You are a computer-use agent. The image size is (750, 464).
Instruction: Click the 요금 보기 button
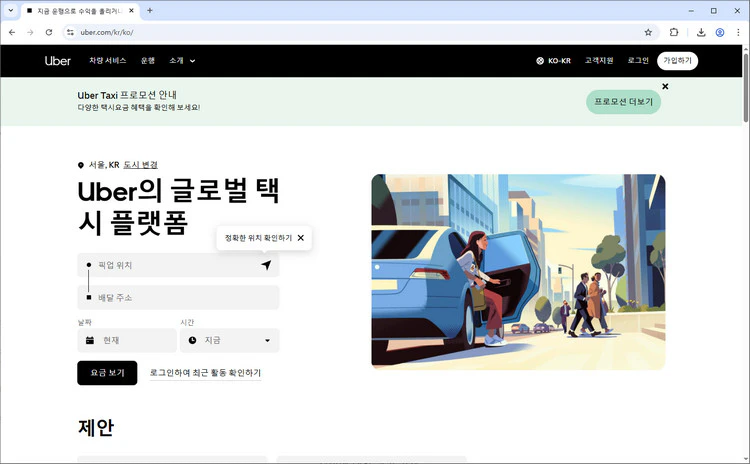click(107, 373)
